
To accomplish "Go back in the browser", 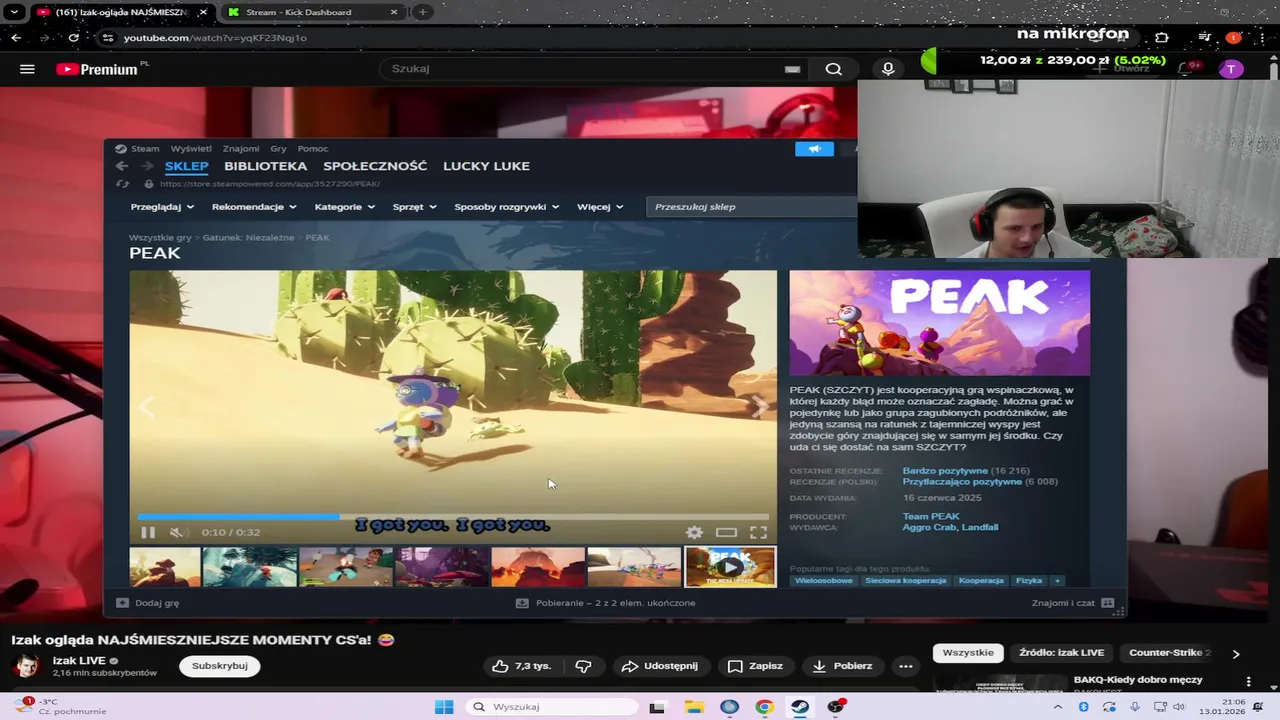I will (x=16, y=37).
